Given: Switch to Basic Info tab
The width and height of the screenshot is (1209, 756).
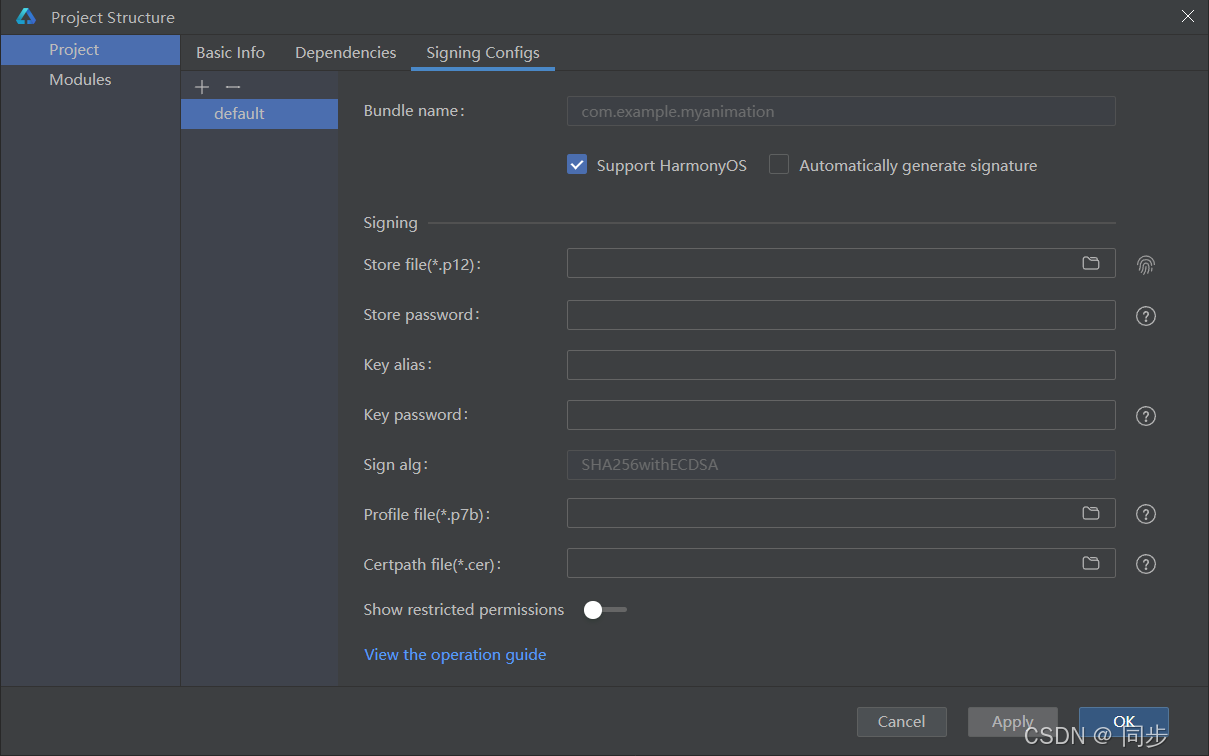Looking at the screenshot, I should point(230,53).
